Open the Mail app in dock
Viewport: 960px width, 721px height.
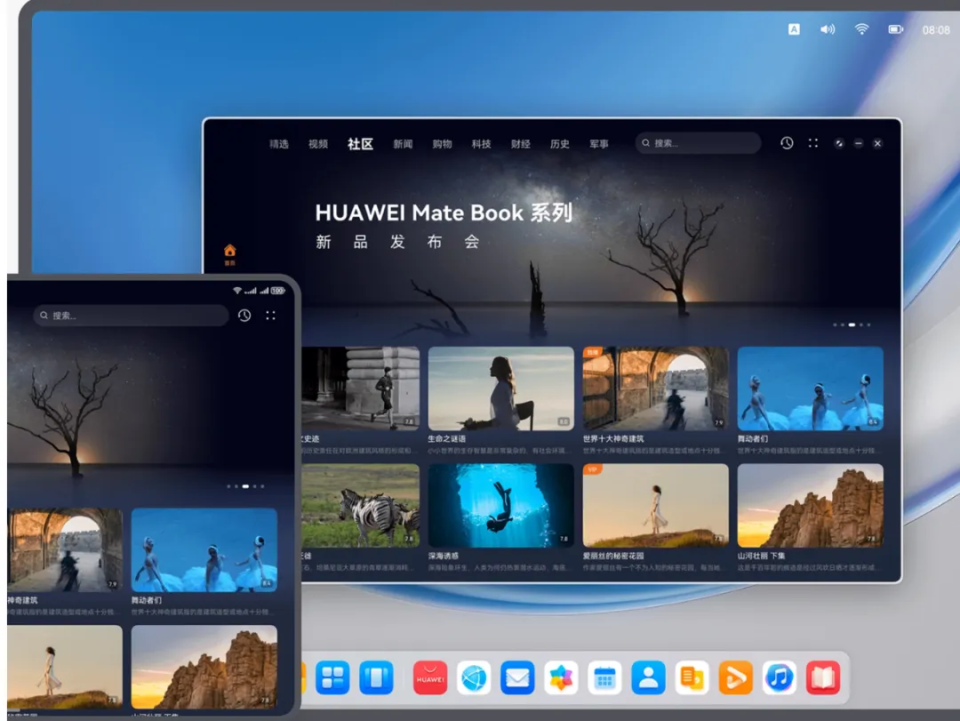pyautogui.click(x=517, y=678)
